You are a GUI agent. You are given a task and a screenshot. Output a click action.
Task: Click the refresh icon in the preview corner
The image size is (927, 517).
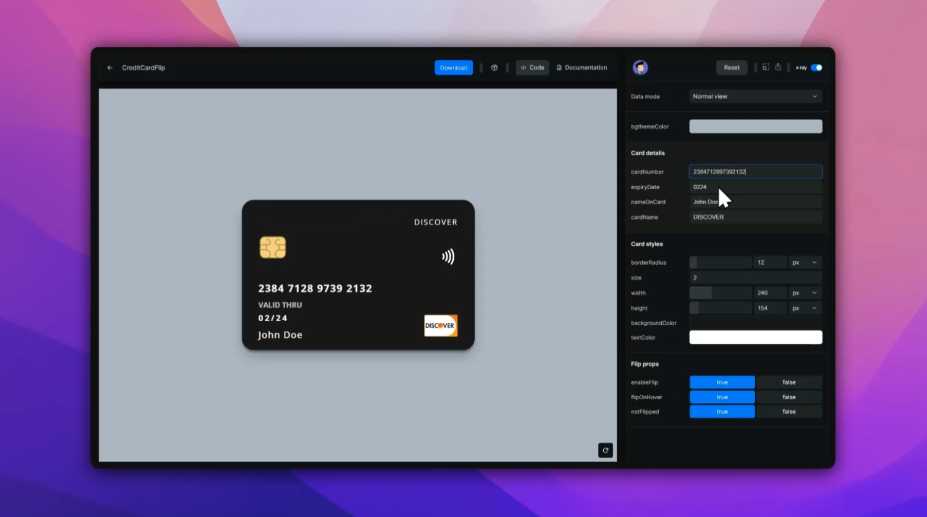(x=605, y=450)
